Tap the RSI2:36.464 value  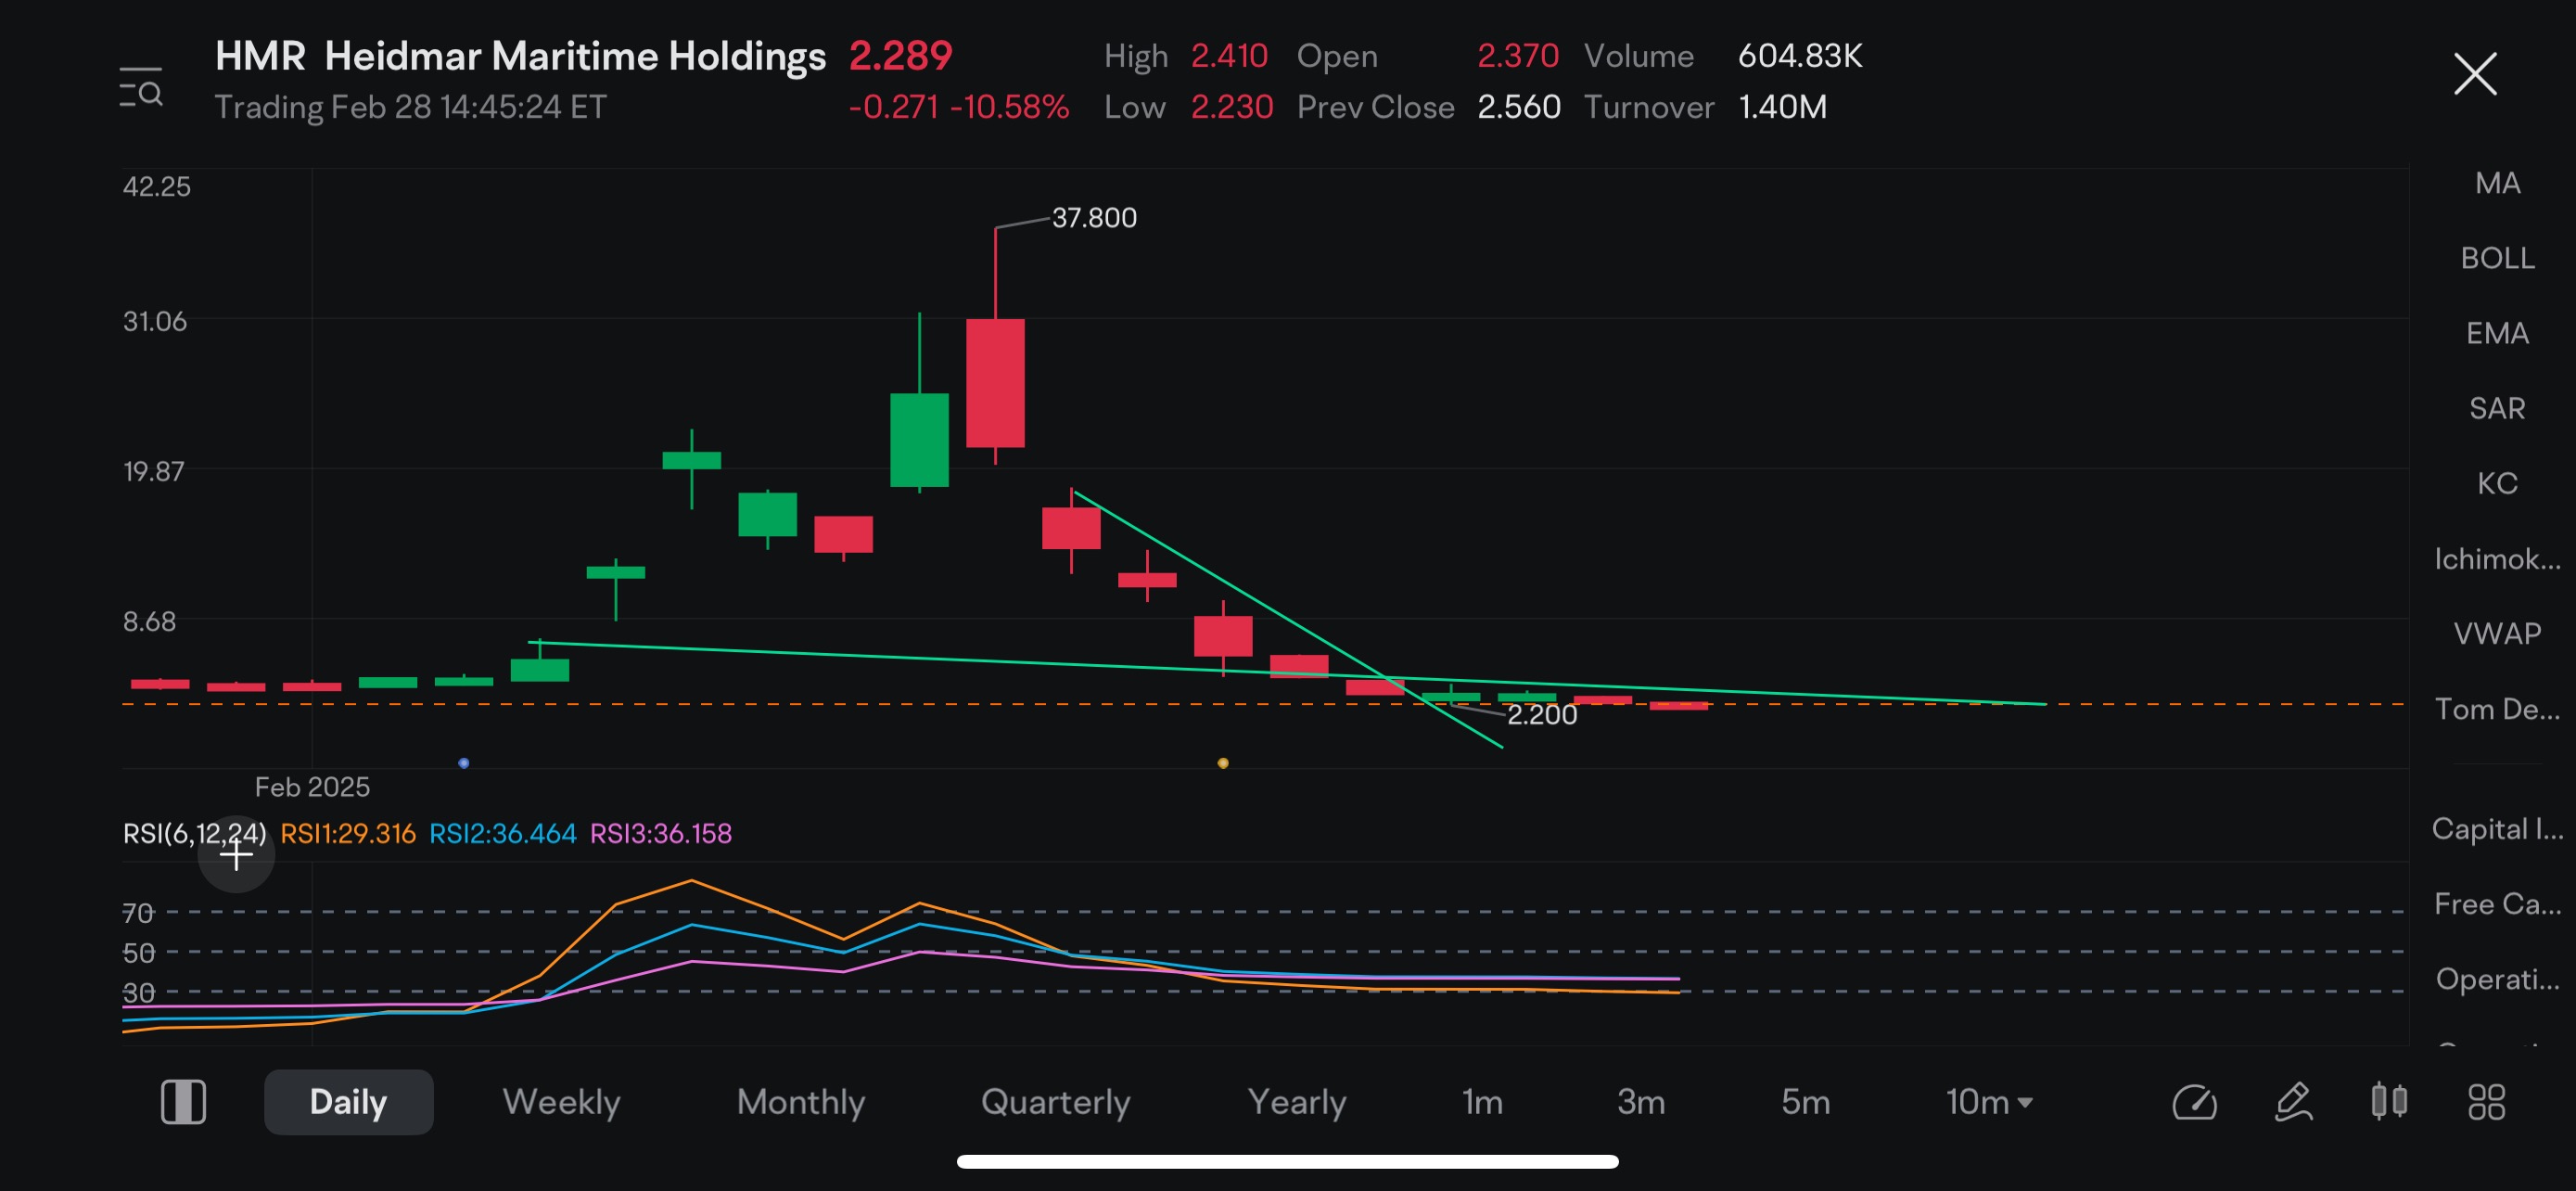coord(502,833)
